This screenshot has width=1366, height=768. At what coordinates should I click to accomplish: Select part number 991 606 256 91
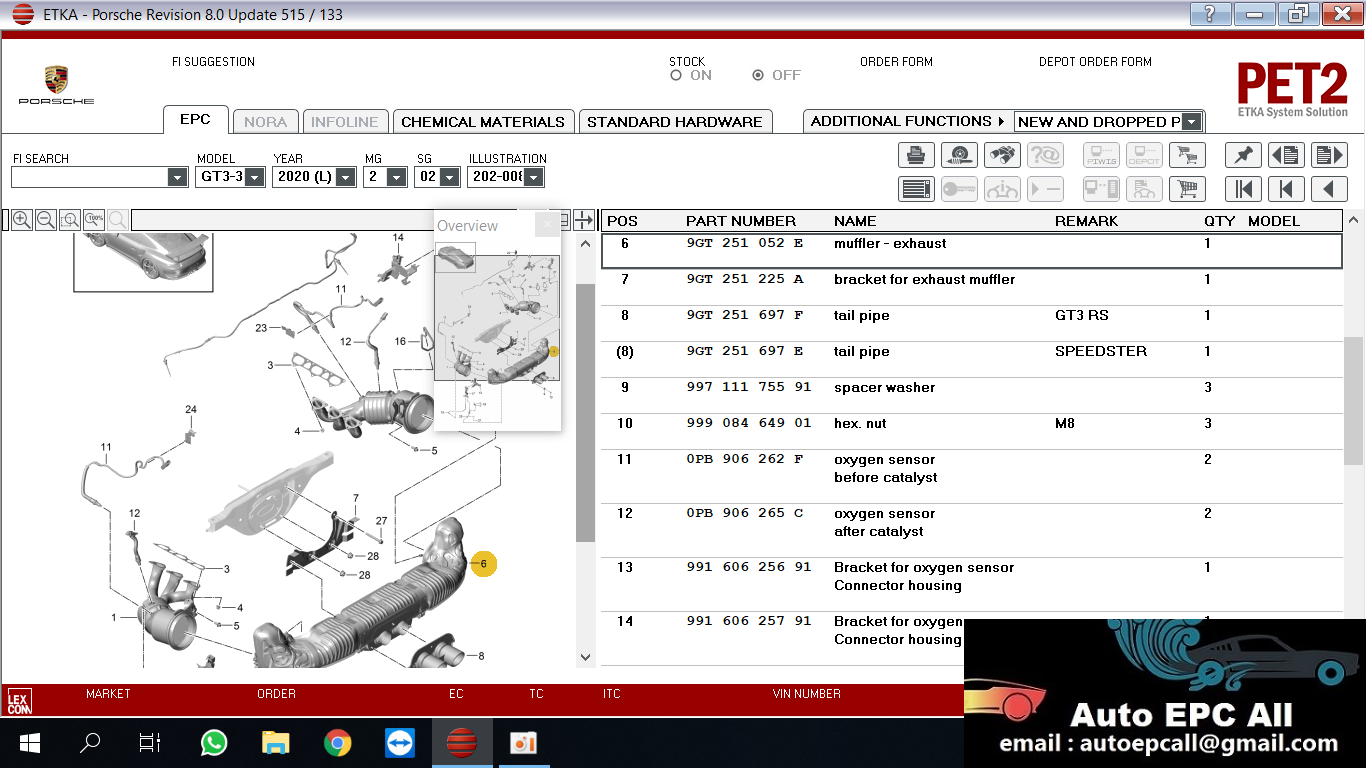tap(749, 568)
